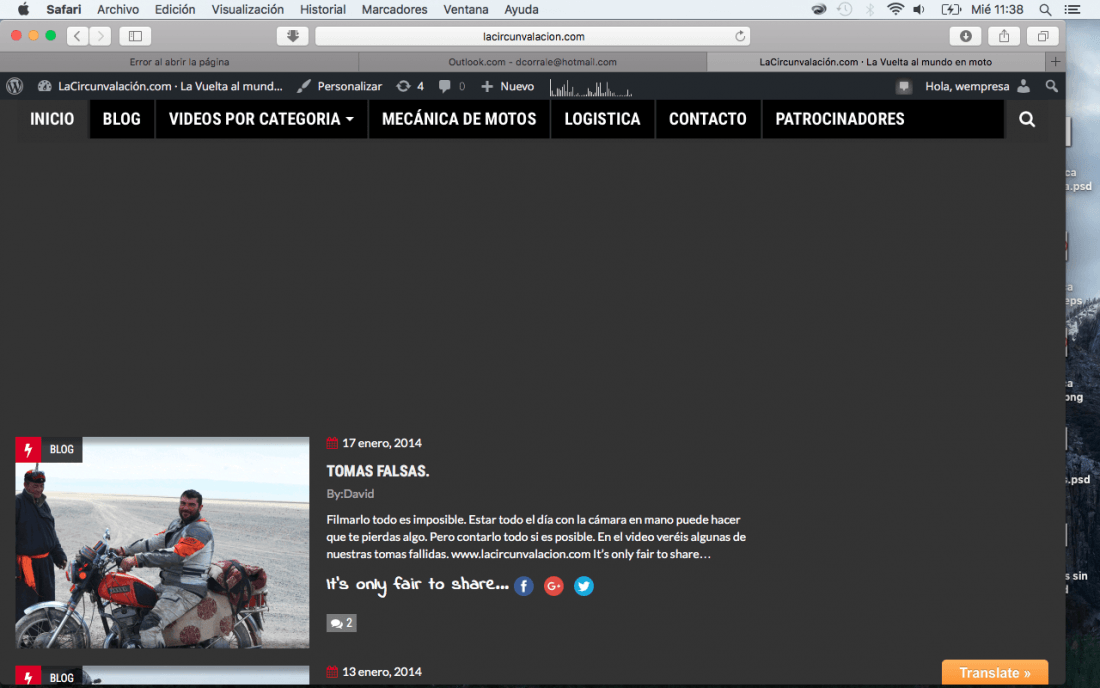The image size is (1100, 688).
Task: Open Wi-Fi status menu
Action: (894, 10)
